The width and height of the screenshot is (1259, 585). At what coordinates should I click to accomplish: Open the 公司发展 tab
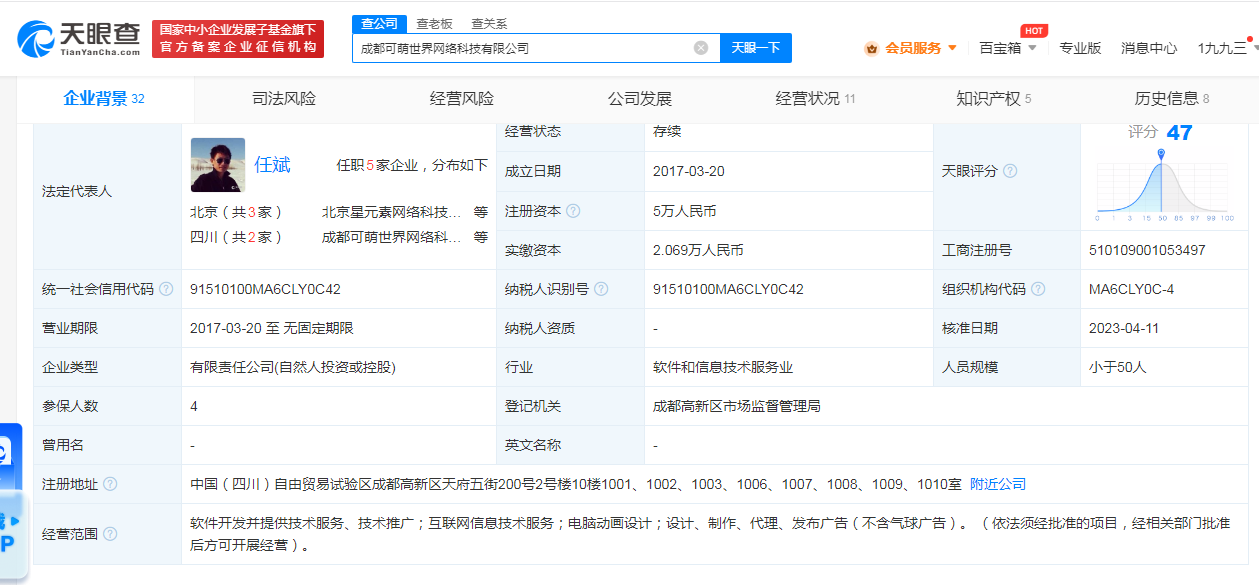[640, 99]
